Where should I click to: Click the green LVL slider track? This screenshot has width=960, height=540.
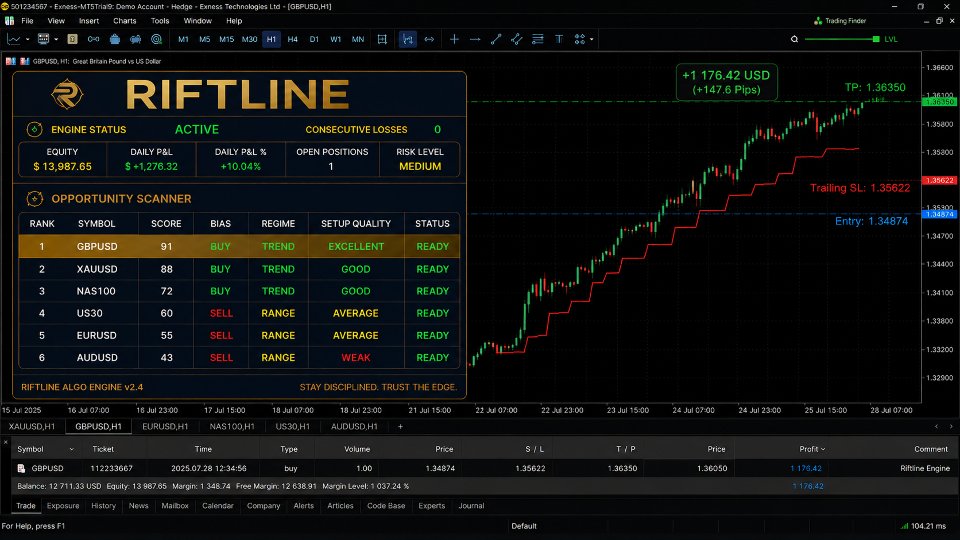click(839, 39)
